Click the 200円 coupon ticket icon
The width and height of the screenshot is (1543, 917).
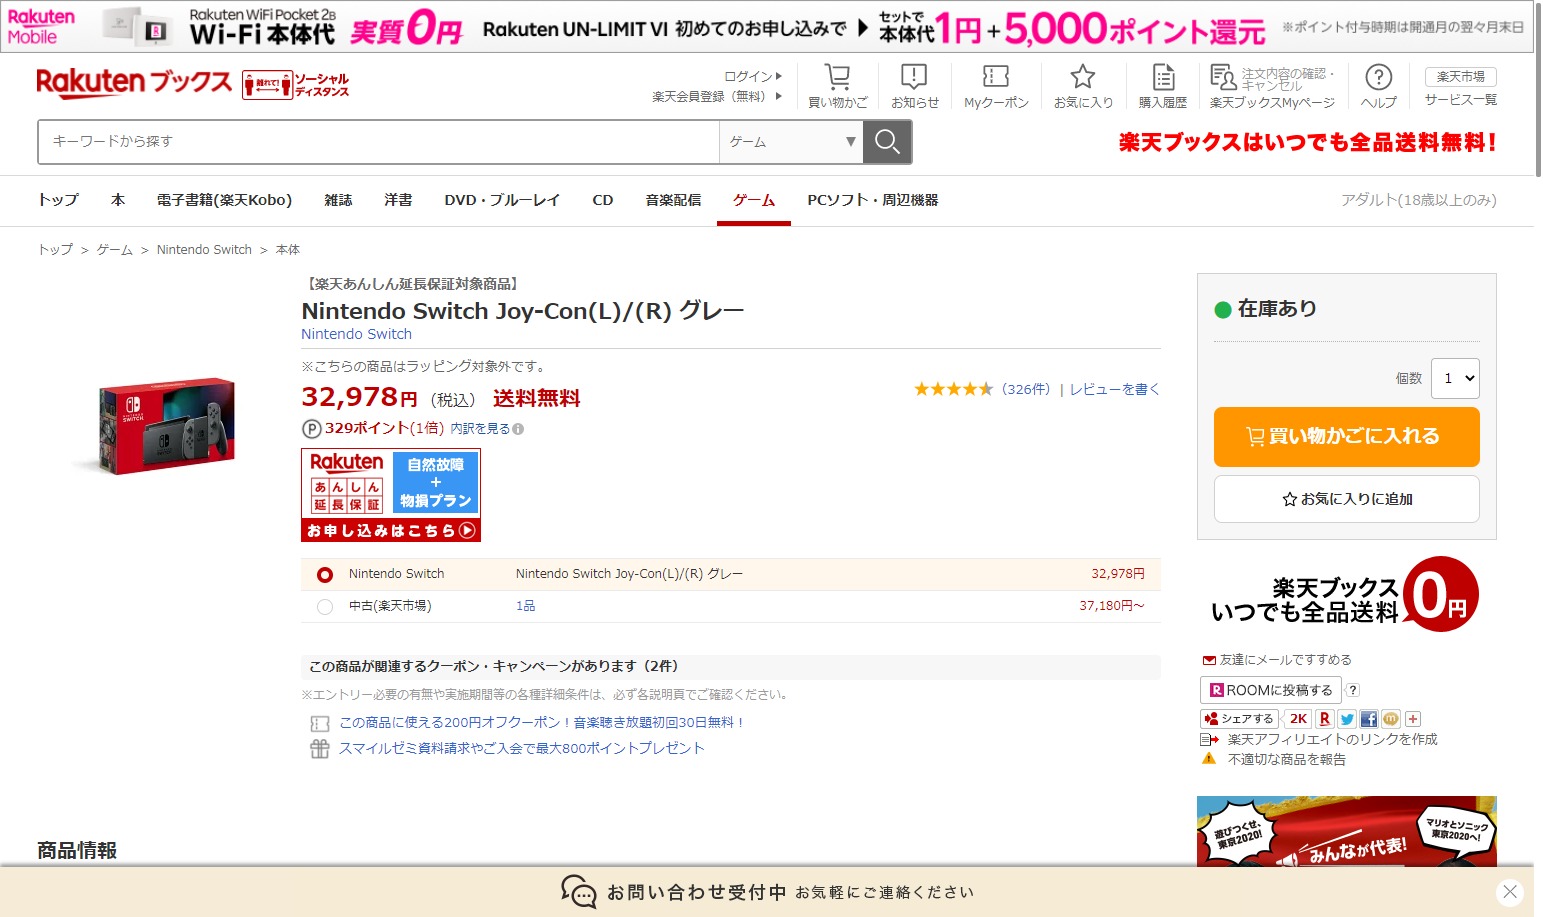(x=320, y=723)
